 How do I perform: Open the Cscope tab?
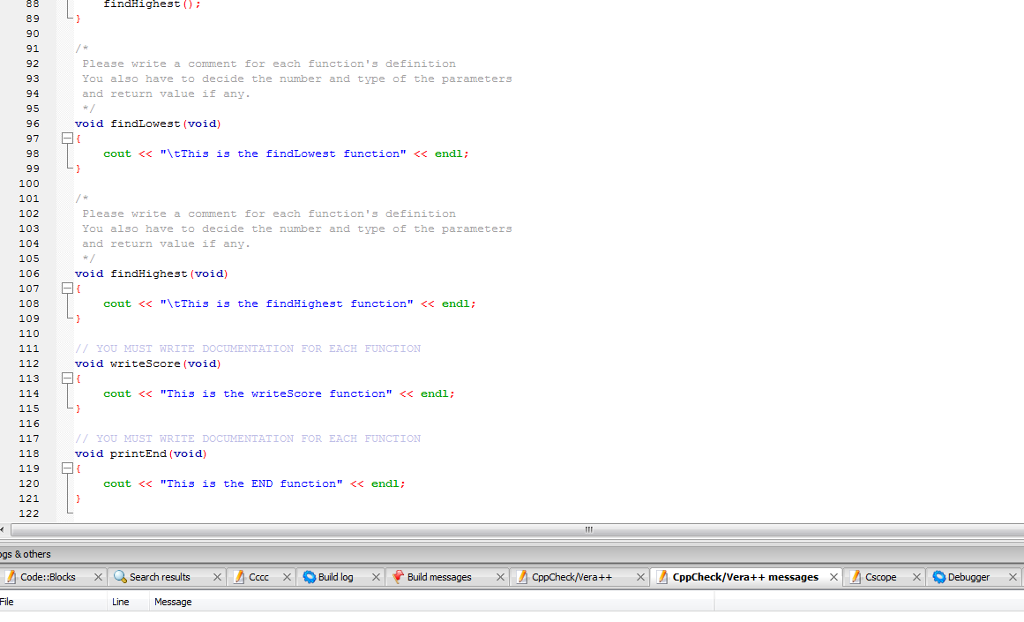(880, 577)
